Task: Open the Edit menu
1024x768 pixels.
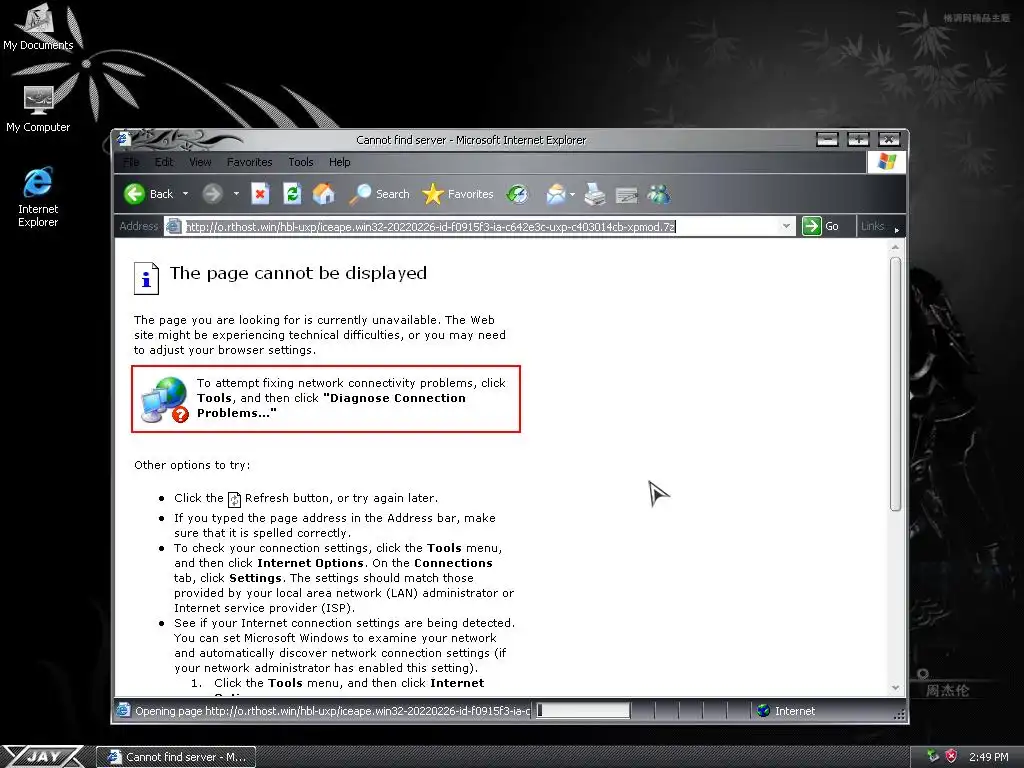Action: click(164, 162)
